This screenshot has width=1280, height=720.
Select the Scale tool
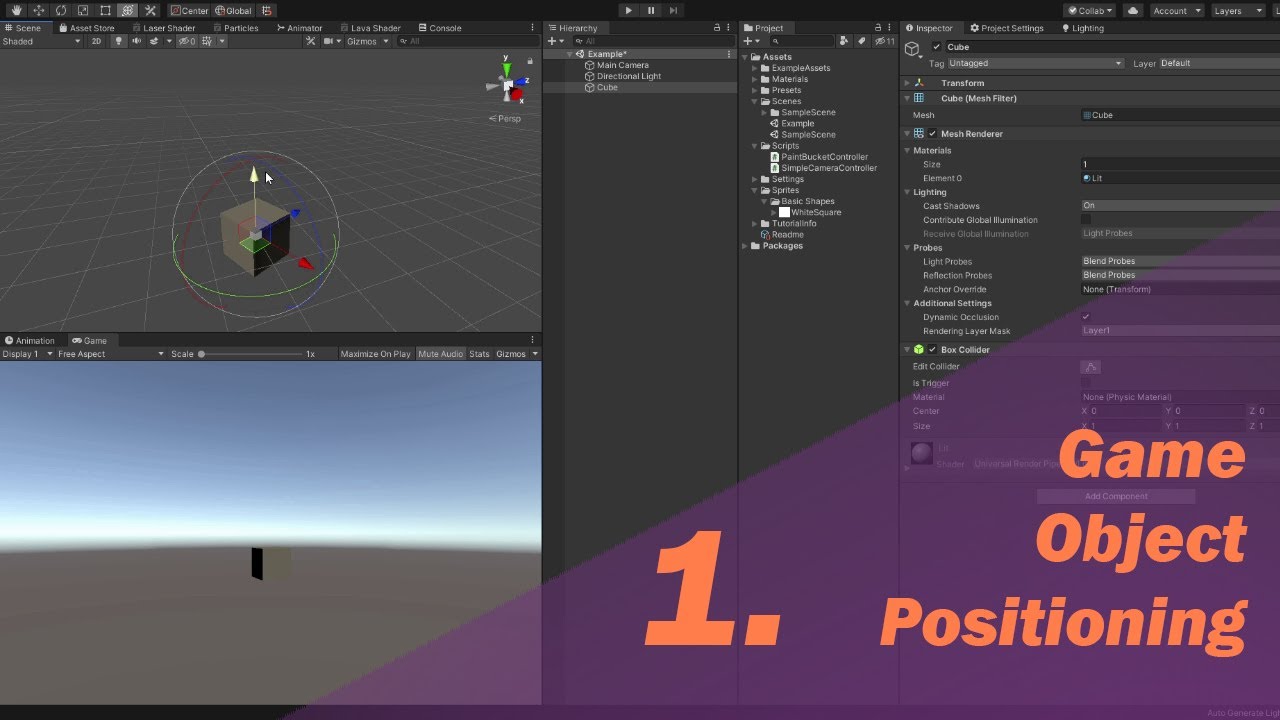(x=83, y=10)
